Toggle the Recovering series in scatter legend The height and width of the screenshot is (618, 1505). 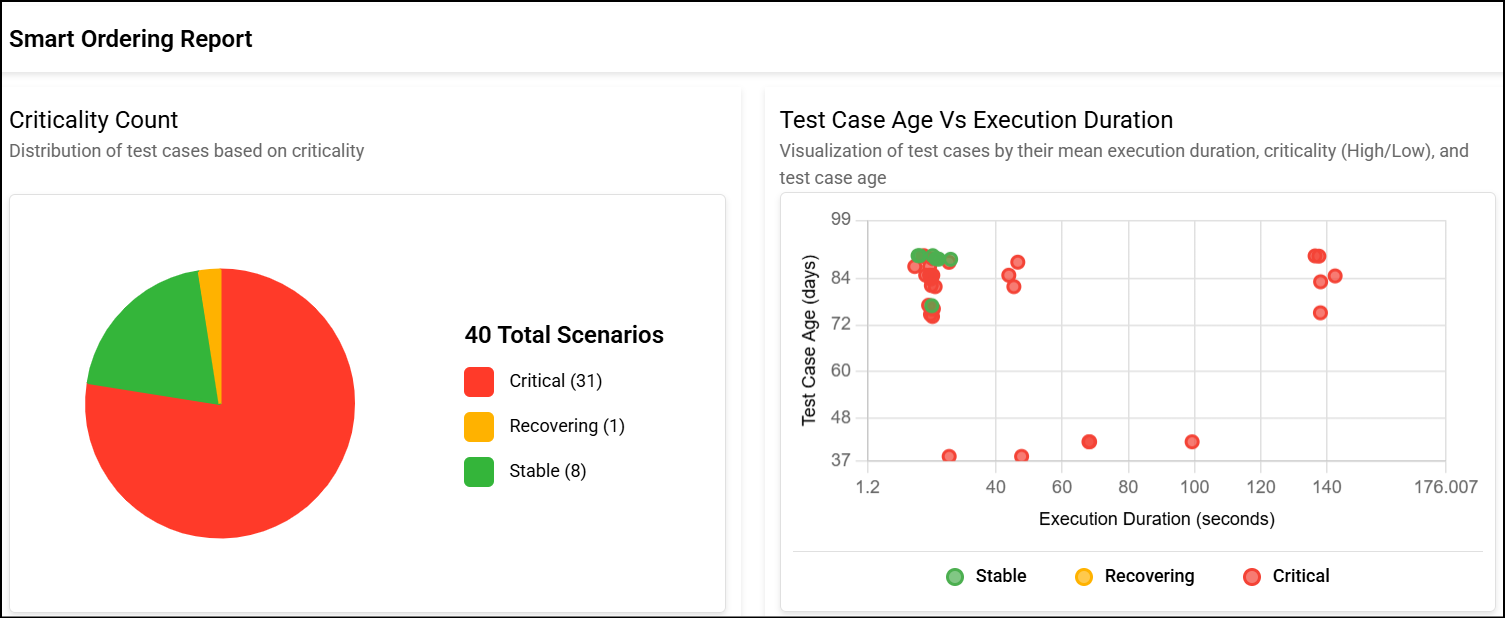(1149, 576)
